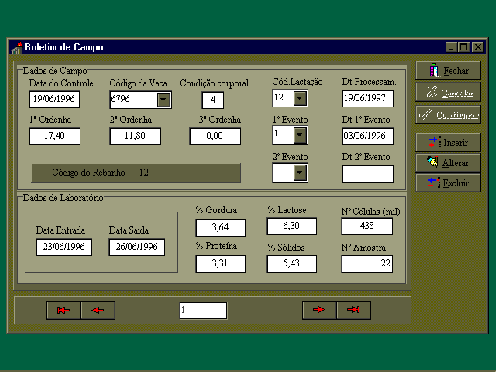Click the Alterar record button
This screenshot has height=372, width=496.
(448, 163)
